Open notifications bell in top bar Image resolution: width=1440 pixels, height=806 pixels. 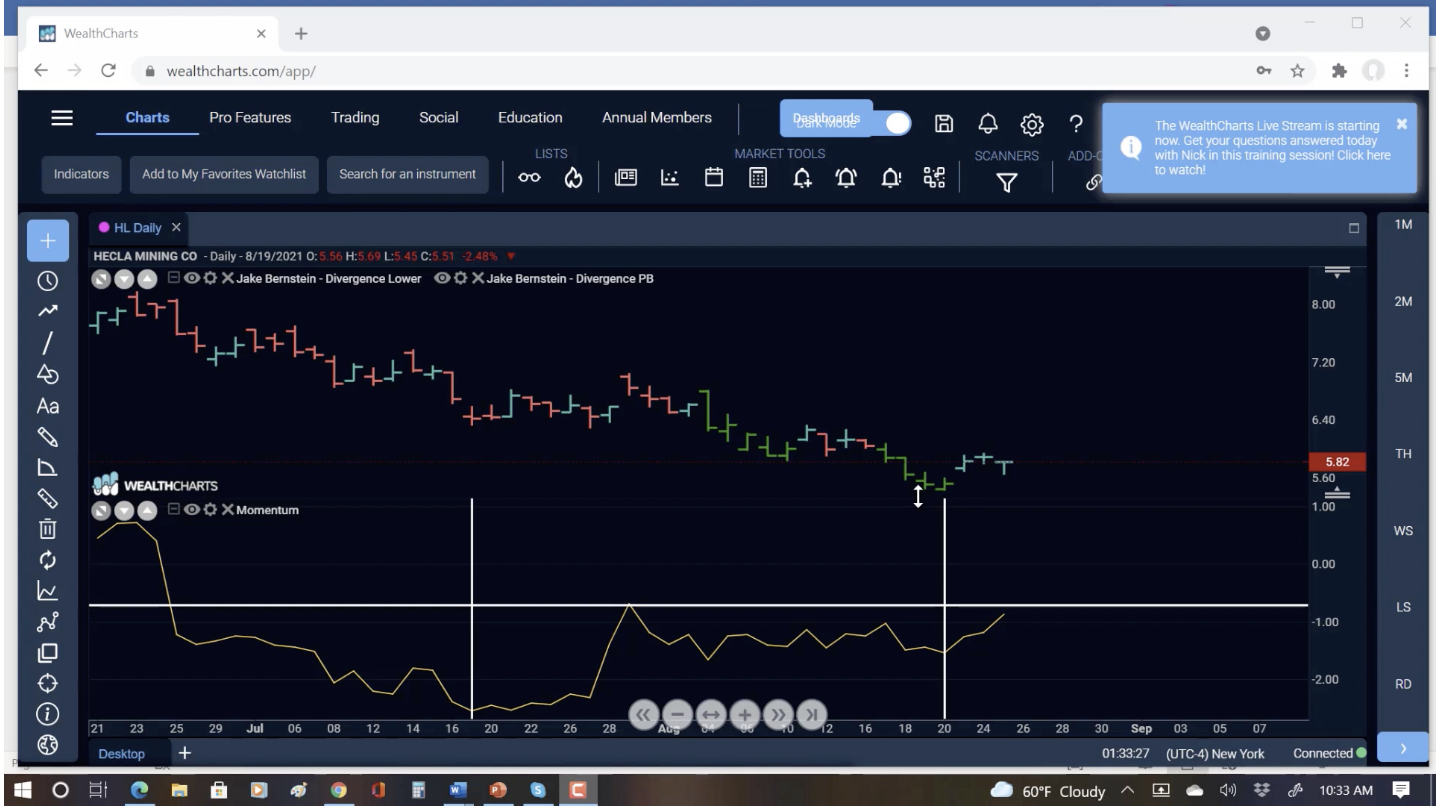coord(988,123)
